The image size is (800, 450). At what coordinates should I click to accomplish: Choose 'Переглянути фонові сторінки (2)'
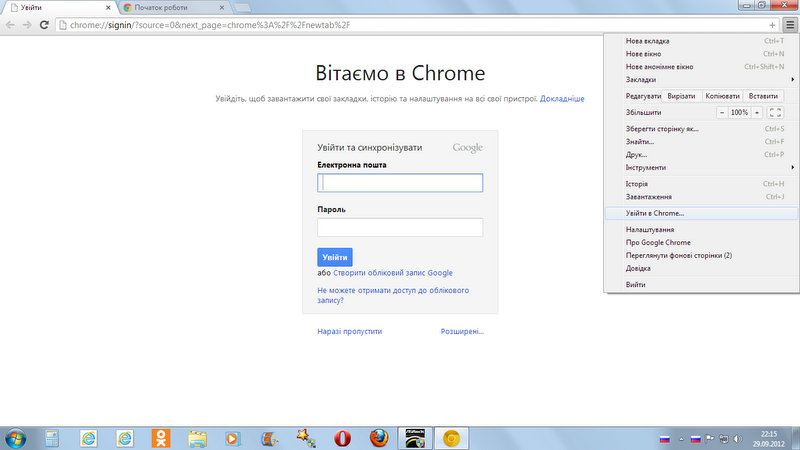pyautogui.click(x=702, y=255)
